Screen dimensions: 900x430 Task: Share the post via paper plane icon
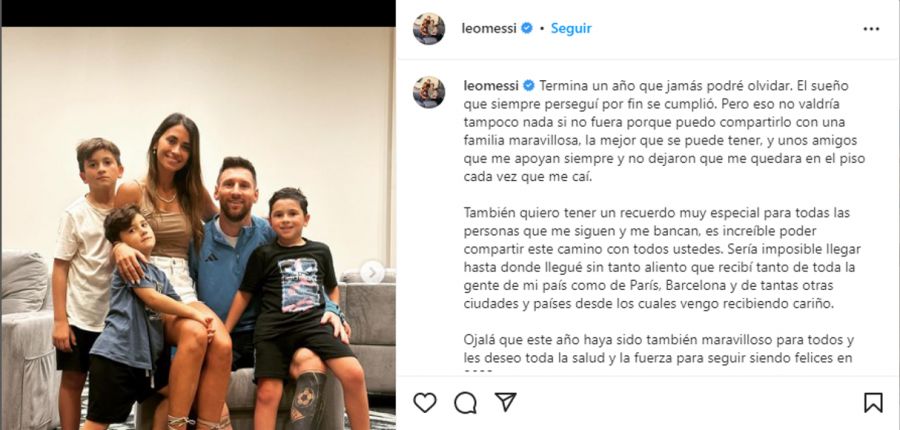click(x=506, y=402)
